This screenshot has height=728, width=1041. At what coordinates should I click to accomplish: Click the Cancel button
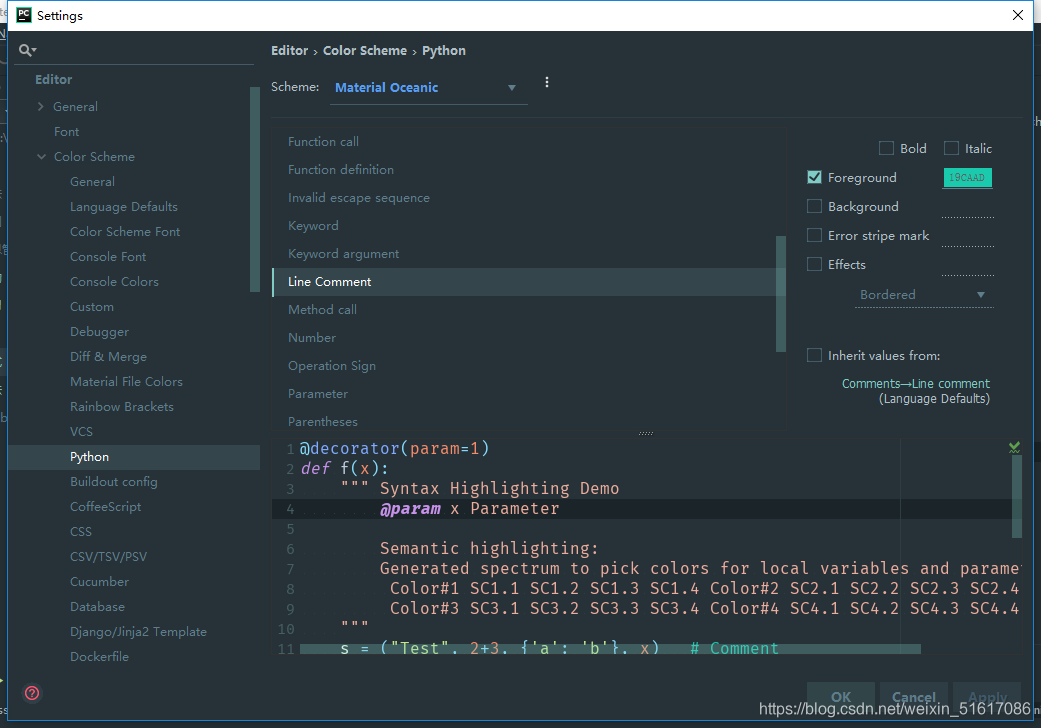914,697
